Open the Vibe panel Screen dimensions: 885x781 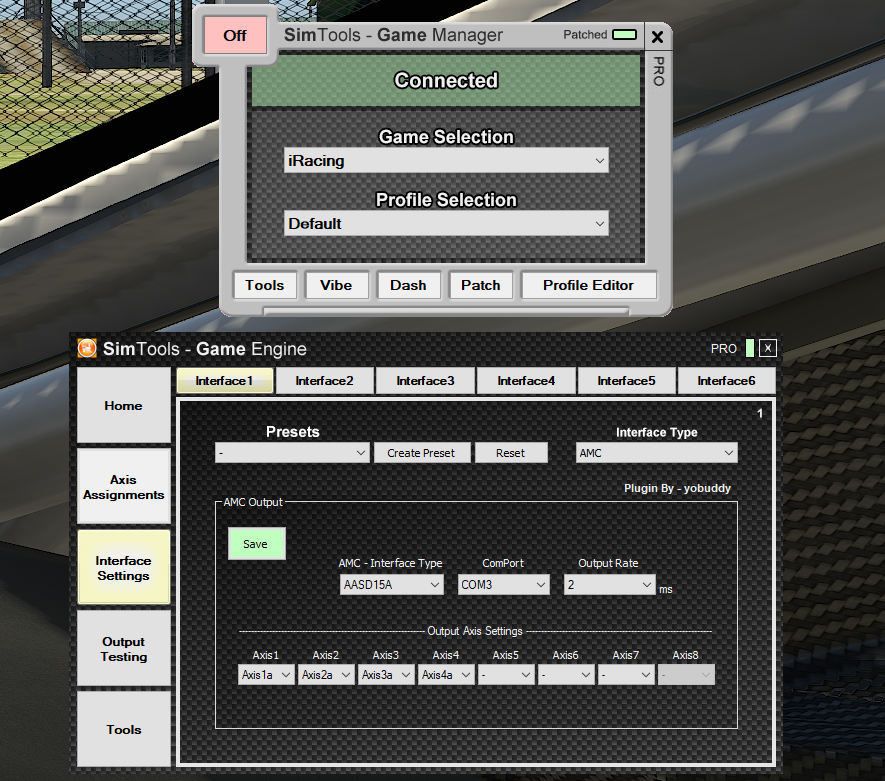(336, 285)
